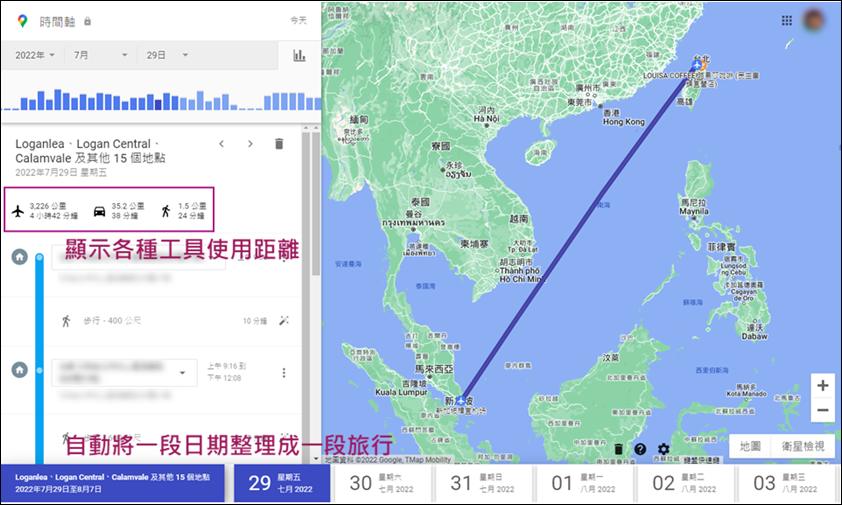Viewport: 842px width, 505px height.
Task: Select the 30 星期六 day tab
Action: pyautogui.click(x=382, y=483)
